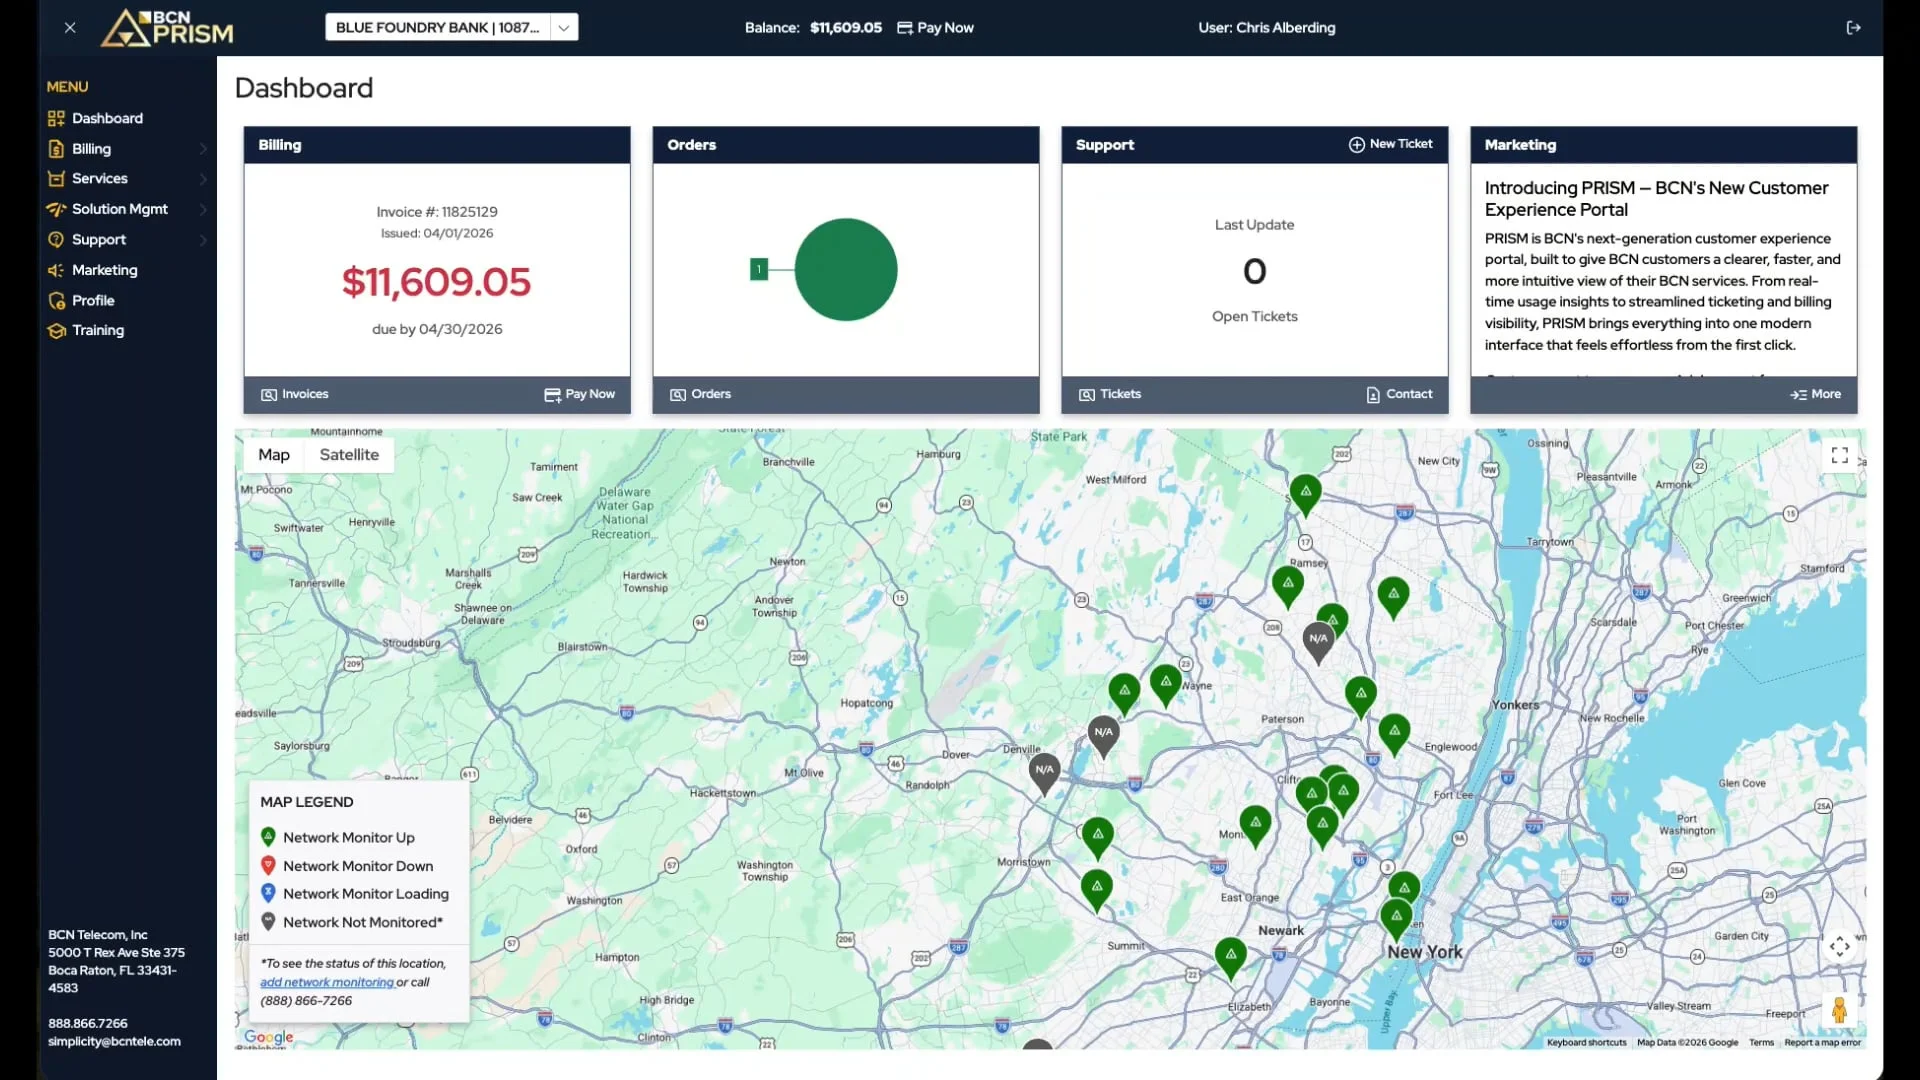The height and width of the screenshot is (1080, 1920).
Task: Open Dashboard from the sidebar menu
Action: [x=107, y=118]
